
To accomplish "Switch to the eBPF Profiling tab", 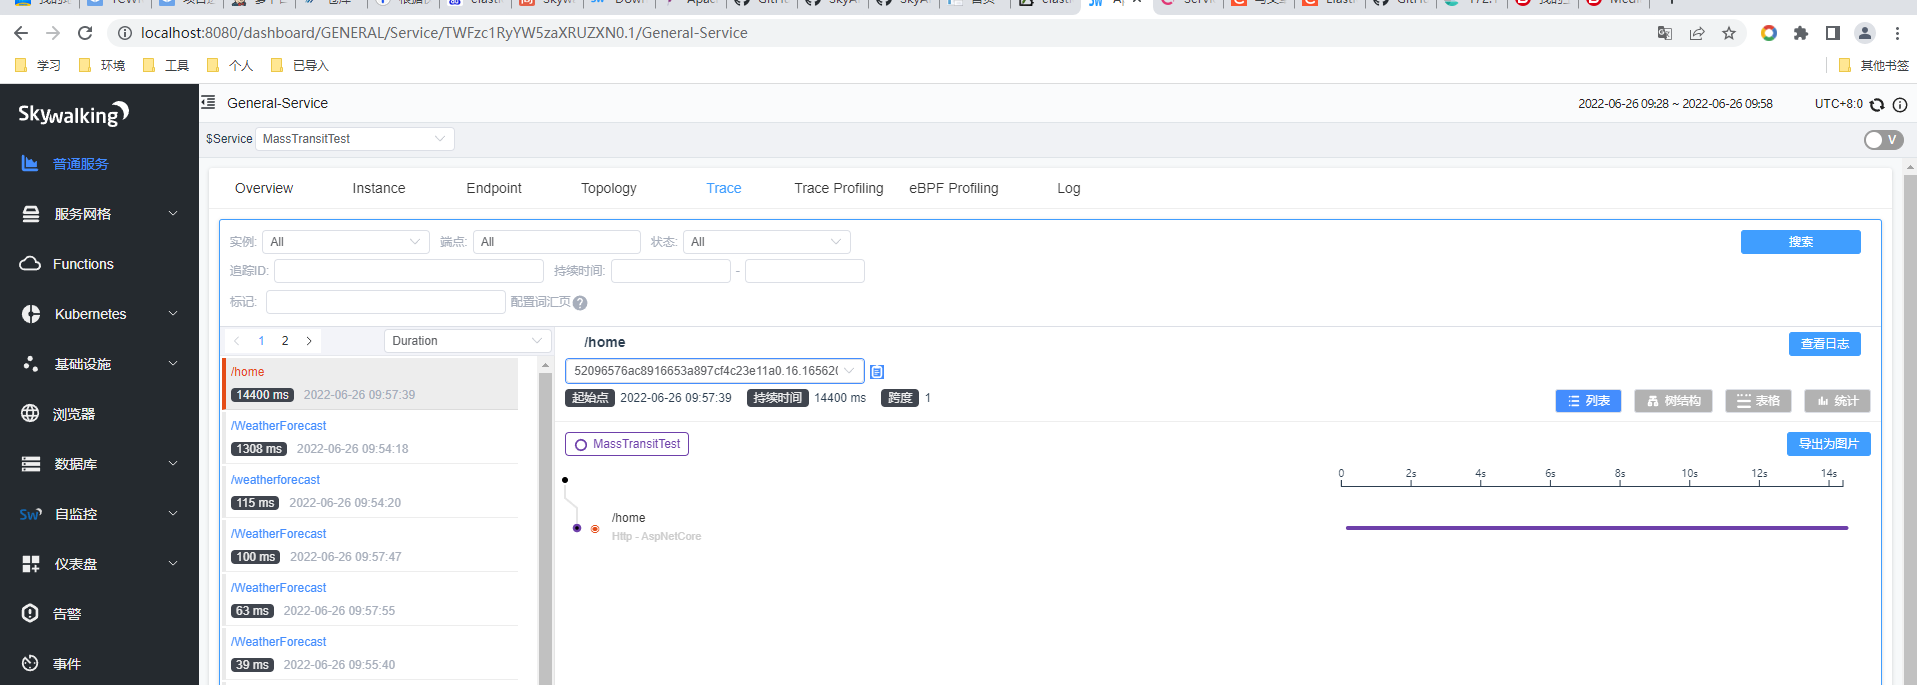I will [x=954, y=188].
